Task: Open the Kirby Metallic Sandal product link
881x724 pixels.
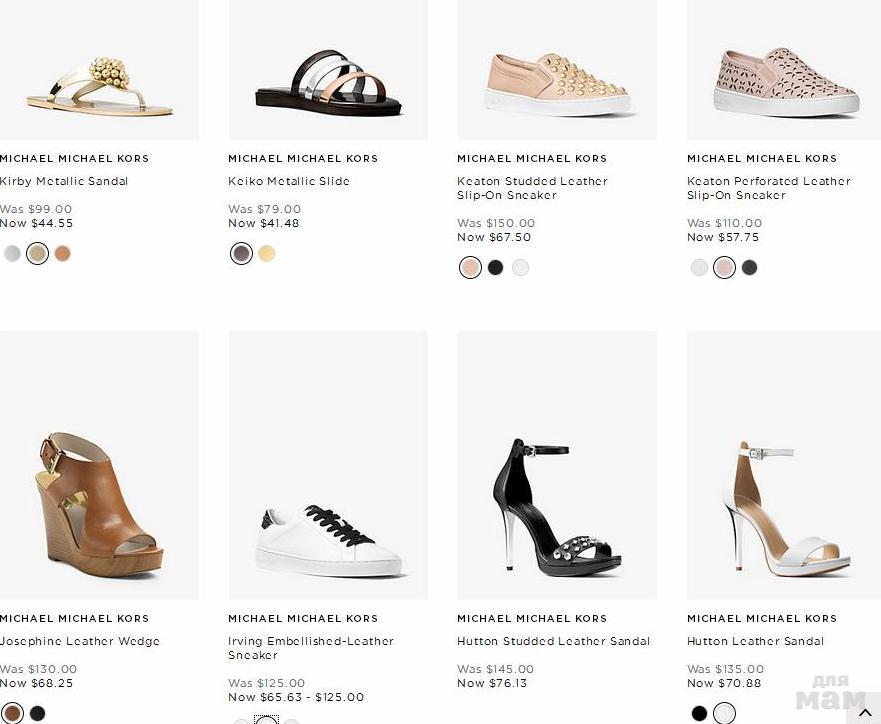Action: click(x=64, y=181)
